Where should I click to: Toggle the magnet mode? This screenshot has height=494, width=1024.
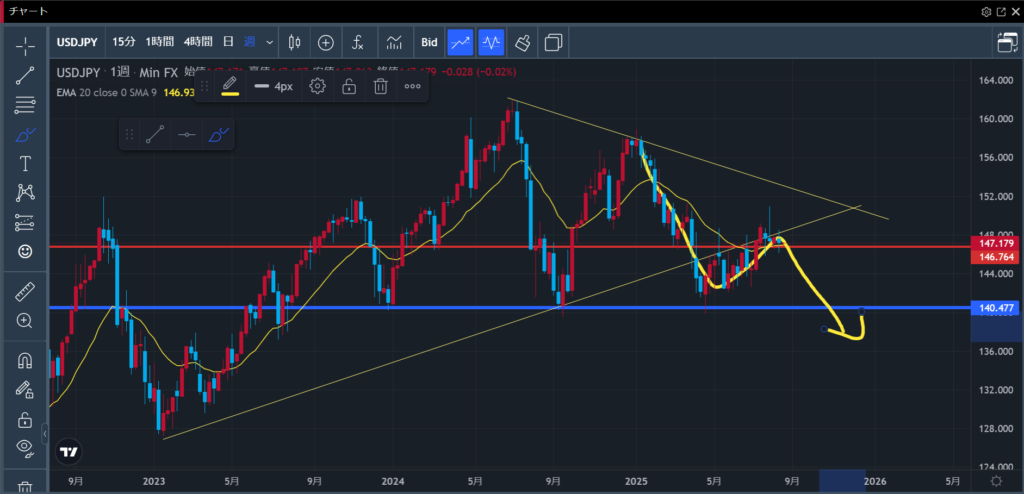[x=25, y=361]
